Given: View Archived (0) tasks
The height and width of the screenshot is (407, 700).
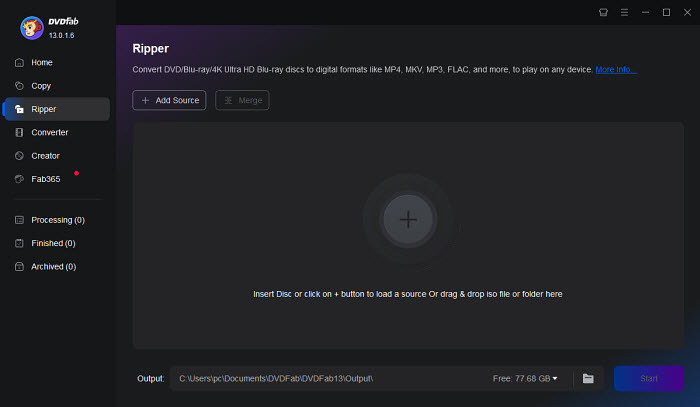Looking at the screenshot, I should [54, 266].
